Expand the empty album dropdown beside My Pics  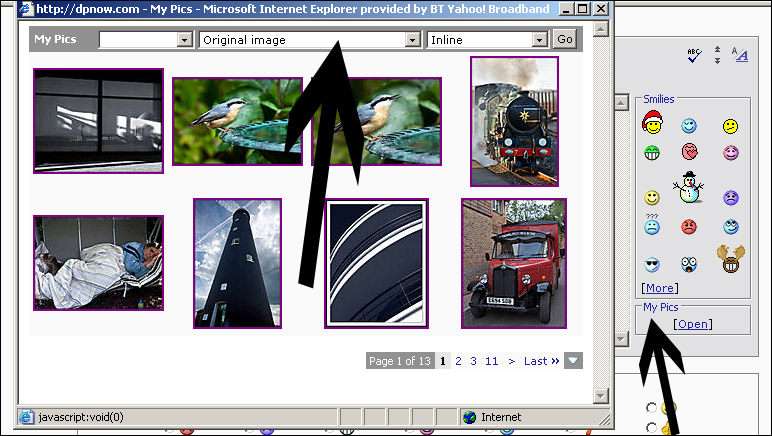coord(184,40)
